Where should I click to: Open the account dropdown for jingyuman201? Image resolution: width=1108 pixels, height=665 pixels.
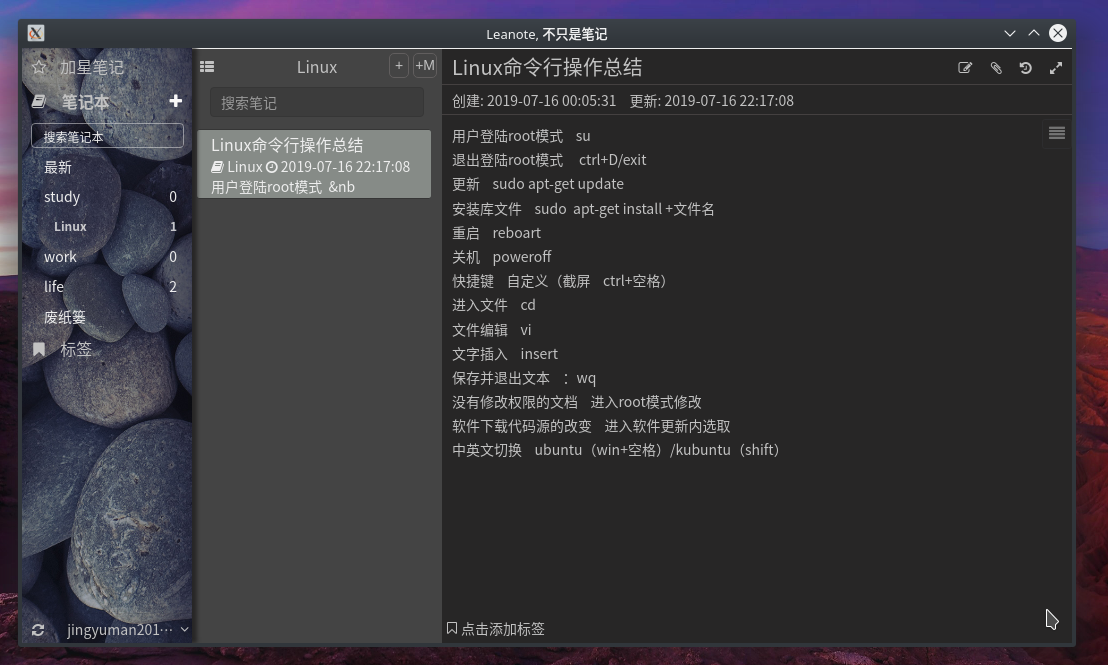click(x=184, y=630)
